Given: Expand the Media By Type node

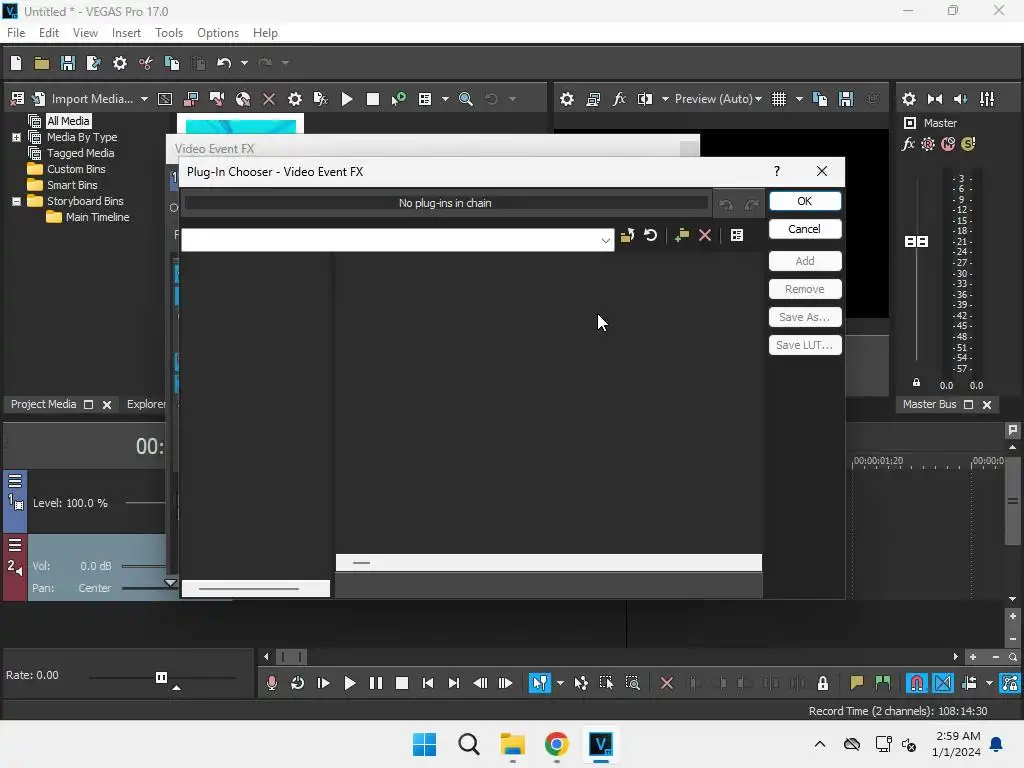Looking at the screenshot, I should point(16,137).
